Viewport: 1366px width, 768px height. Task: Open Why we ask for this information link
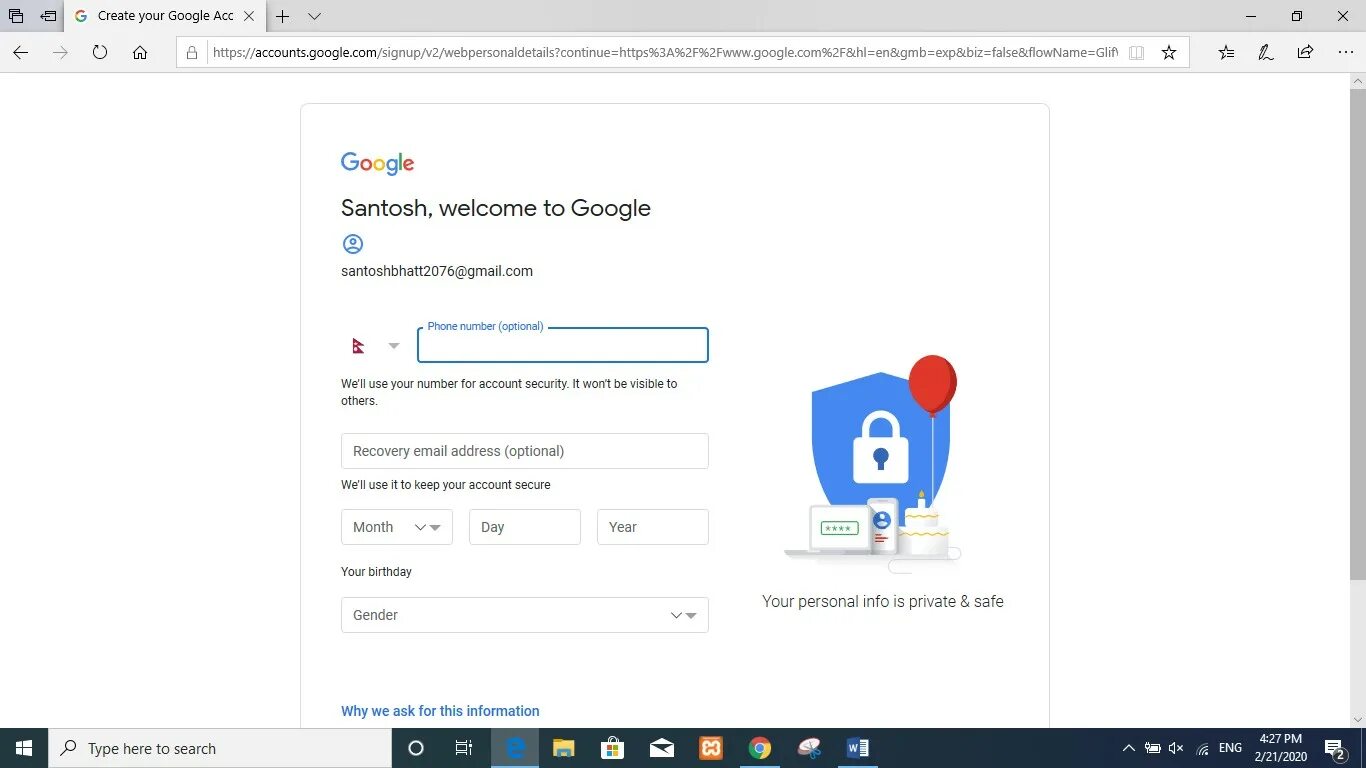click(x=440, y=711)
